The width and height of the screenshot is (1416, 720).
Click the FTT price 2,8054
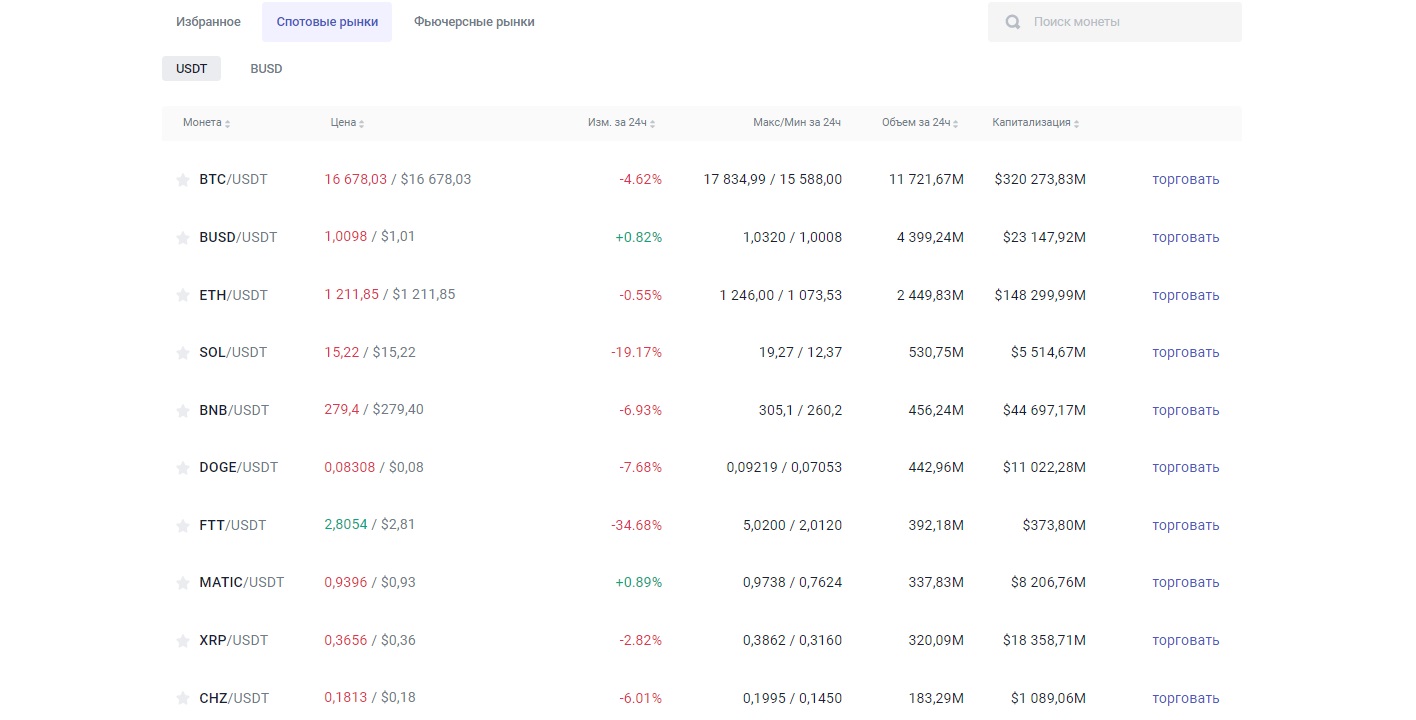tap(345, 525)
